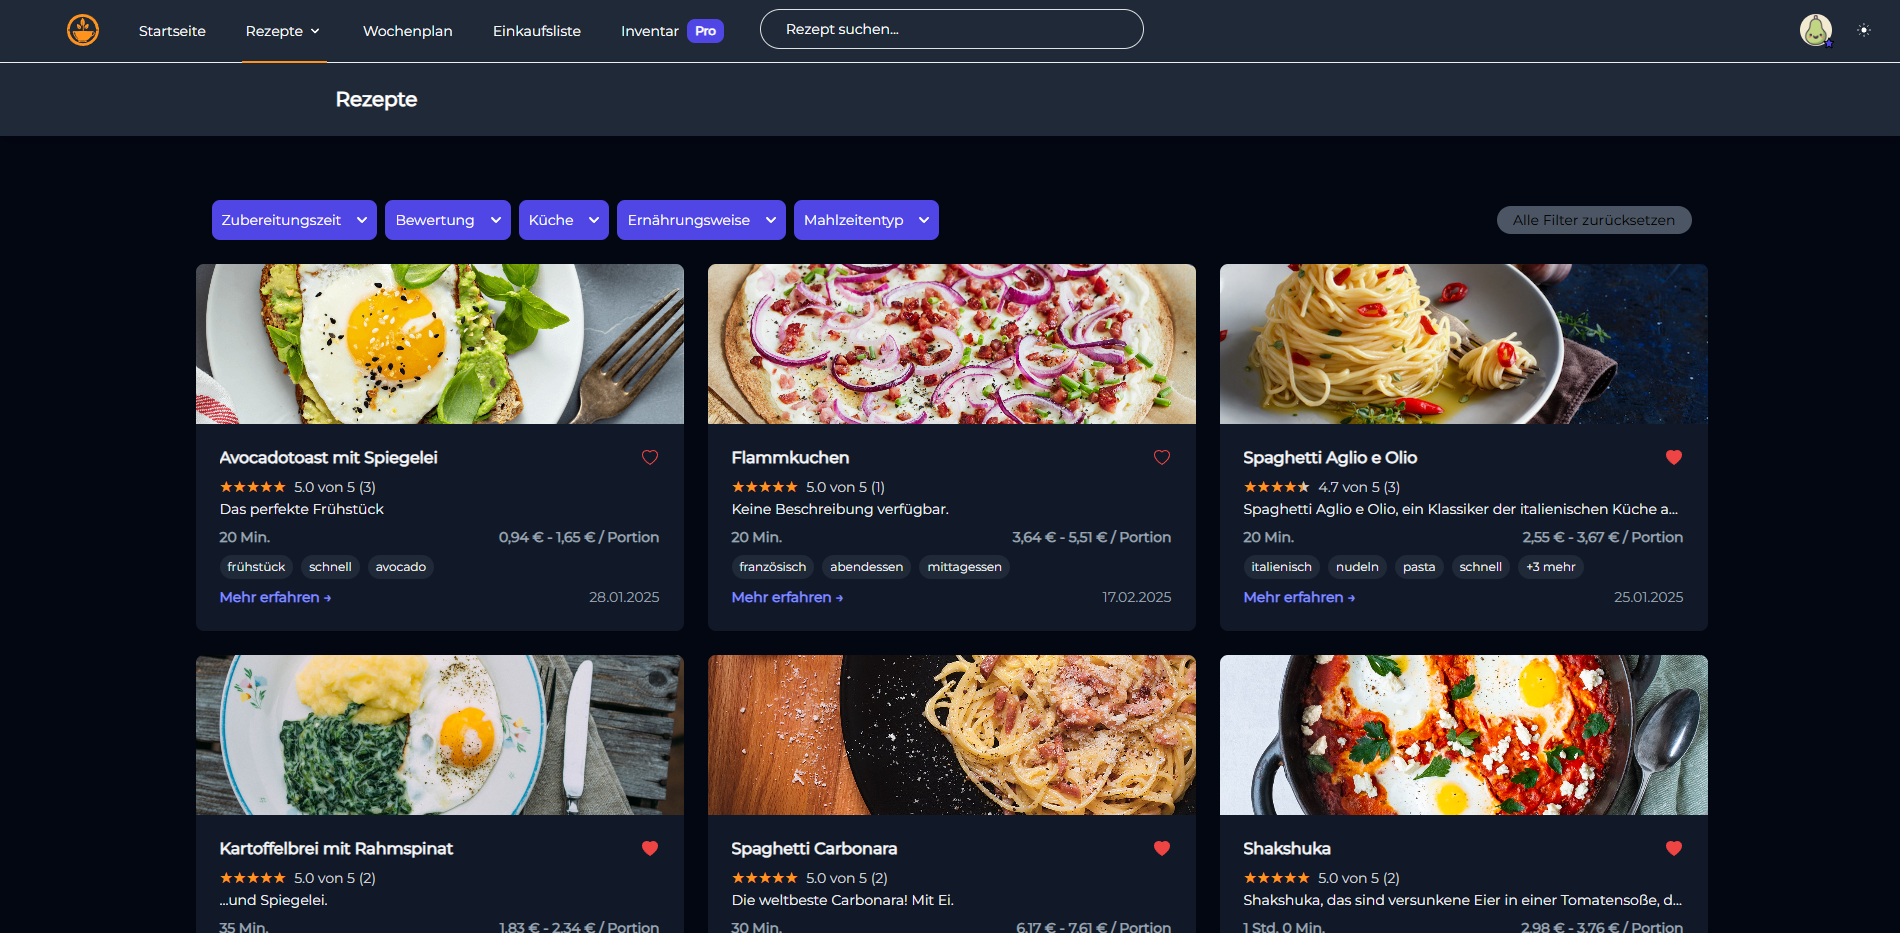Click the Rezept suchen search field
Viewport: 1900px width, 933px height.
pyautogui.click(x=951, y=29)
